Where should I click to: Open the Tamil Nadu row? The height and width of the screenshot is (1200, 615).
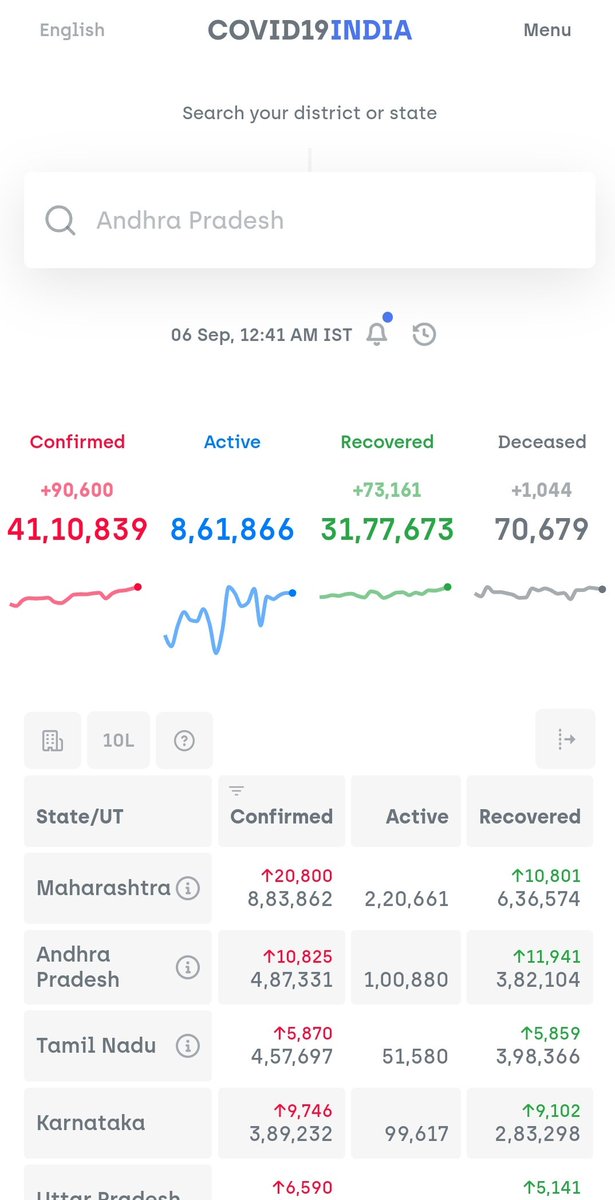(308, 1046)
